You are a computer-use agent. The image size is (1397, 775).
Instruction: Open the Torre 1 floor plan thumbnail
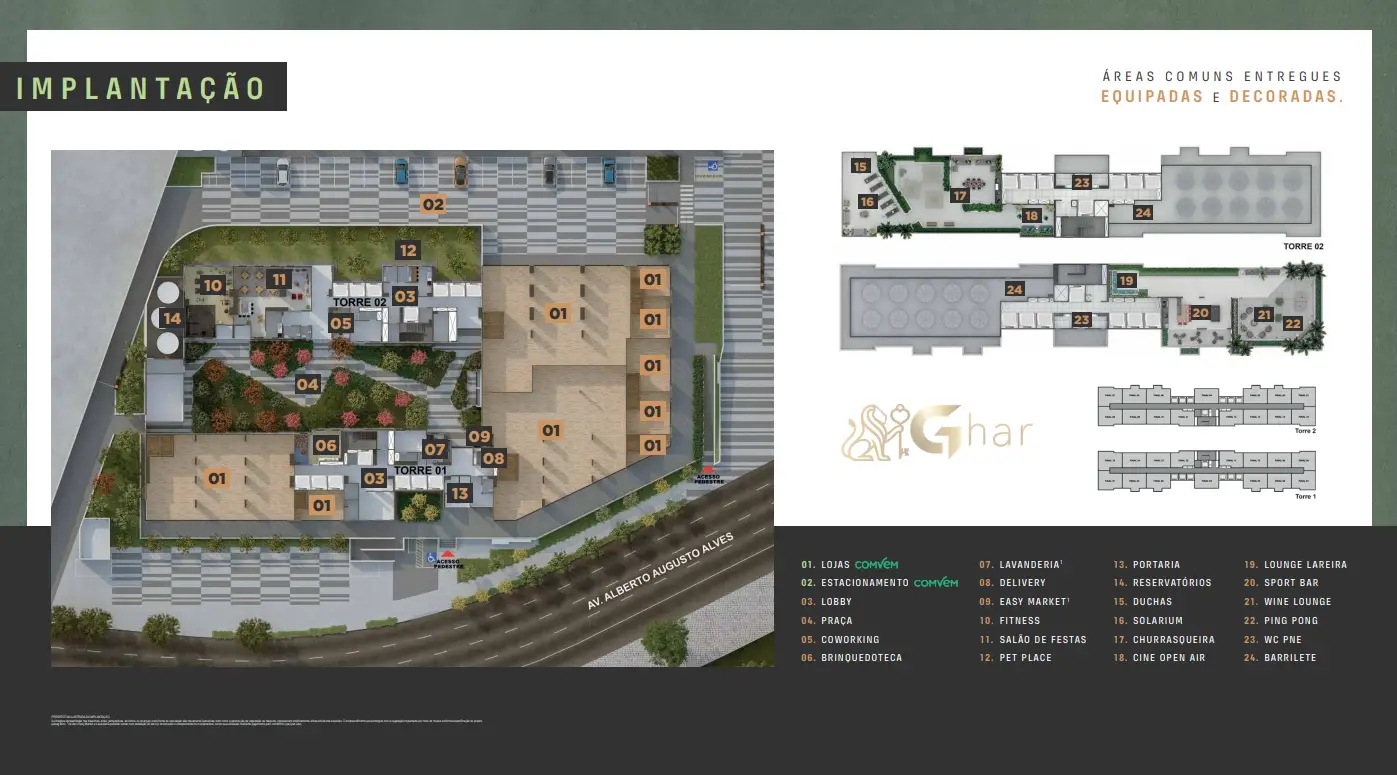point(1206,470)
